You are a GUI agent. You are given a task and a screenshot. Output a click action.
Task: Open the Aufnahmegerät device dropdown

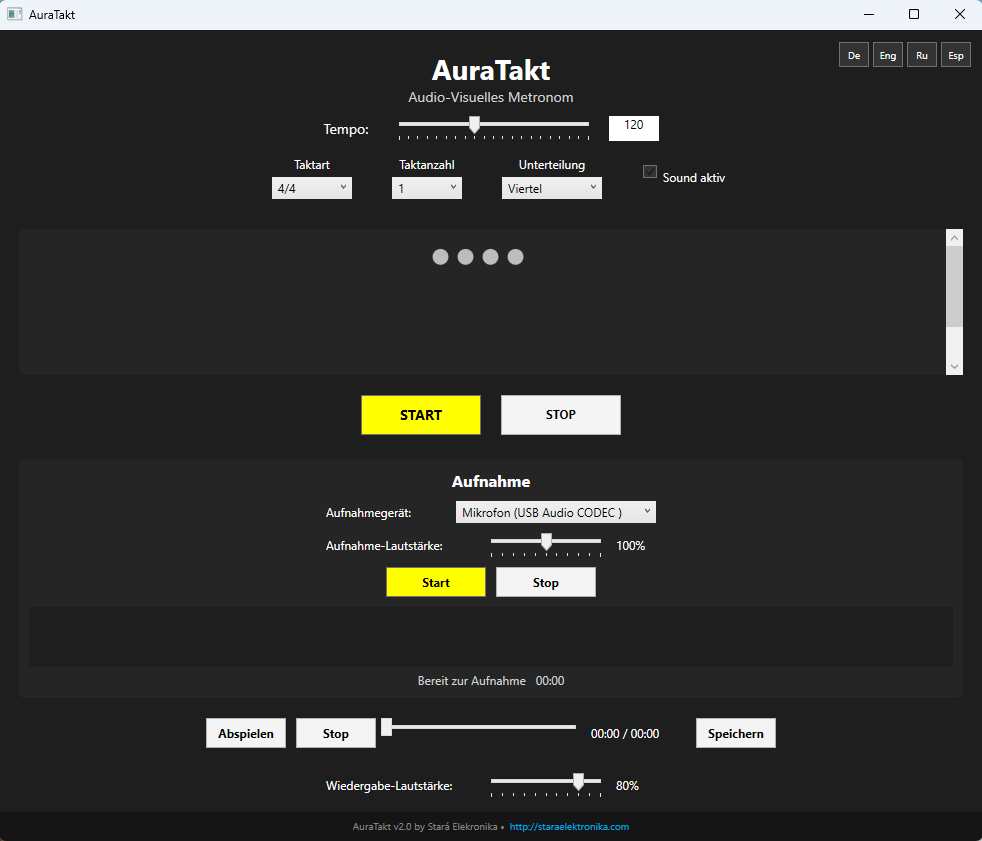(x=556, y=512)
